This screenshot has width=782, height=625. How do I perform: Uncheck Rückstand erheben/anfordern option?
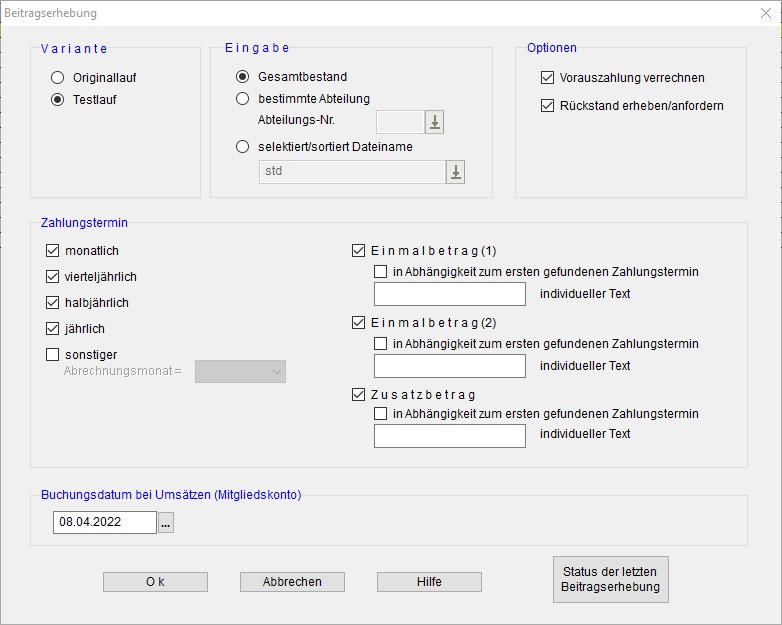547,106
